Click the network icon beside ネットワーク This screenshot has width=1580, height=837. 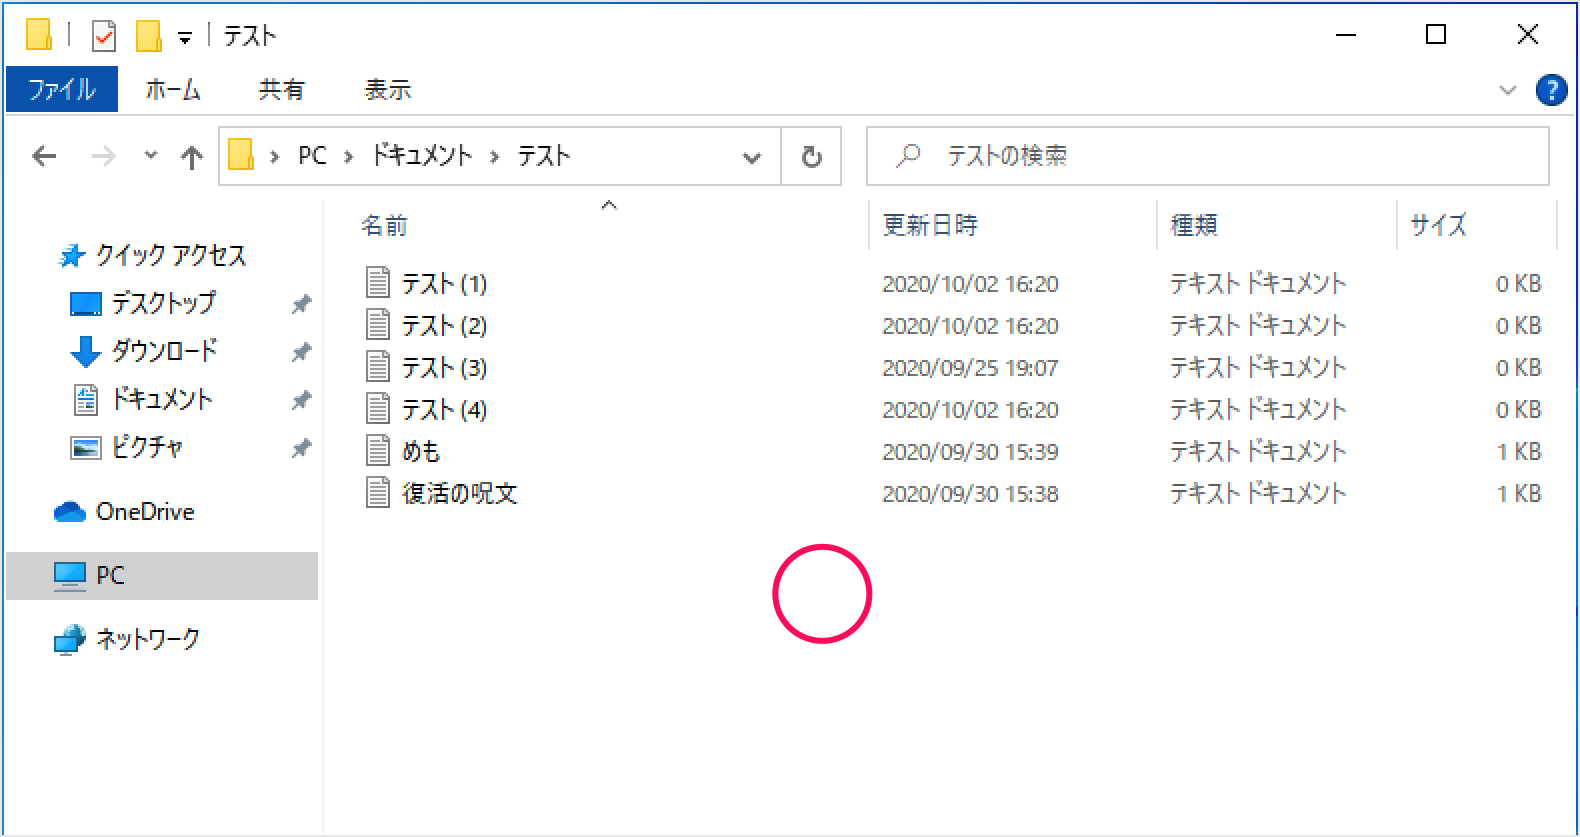click(70, 640)
